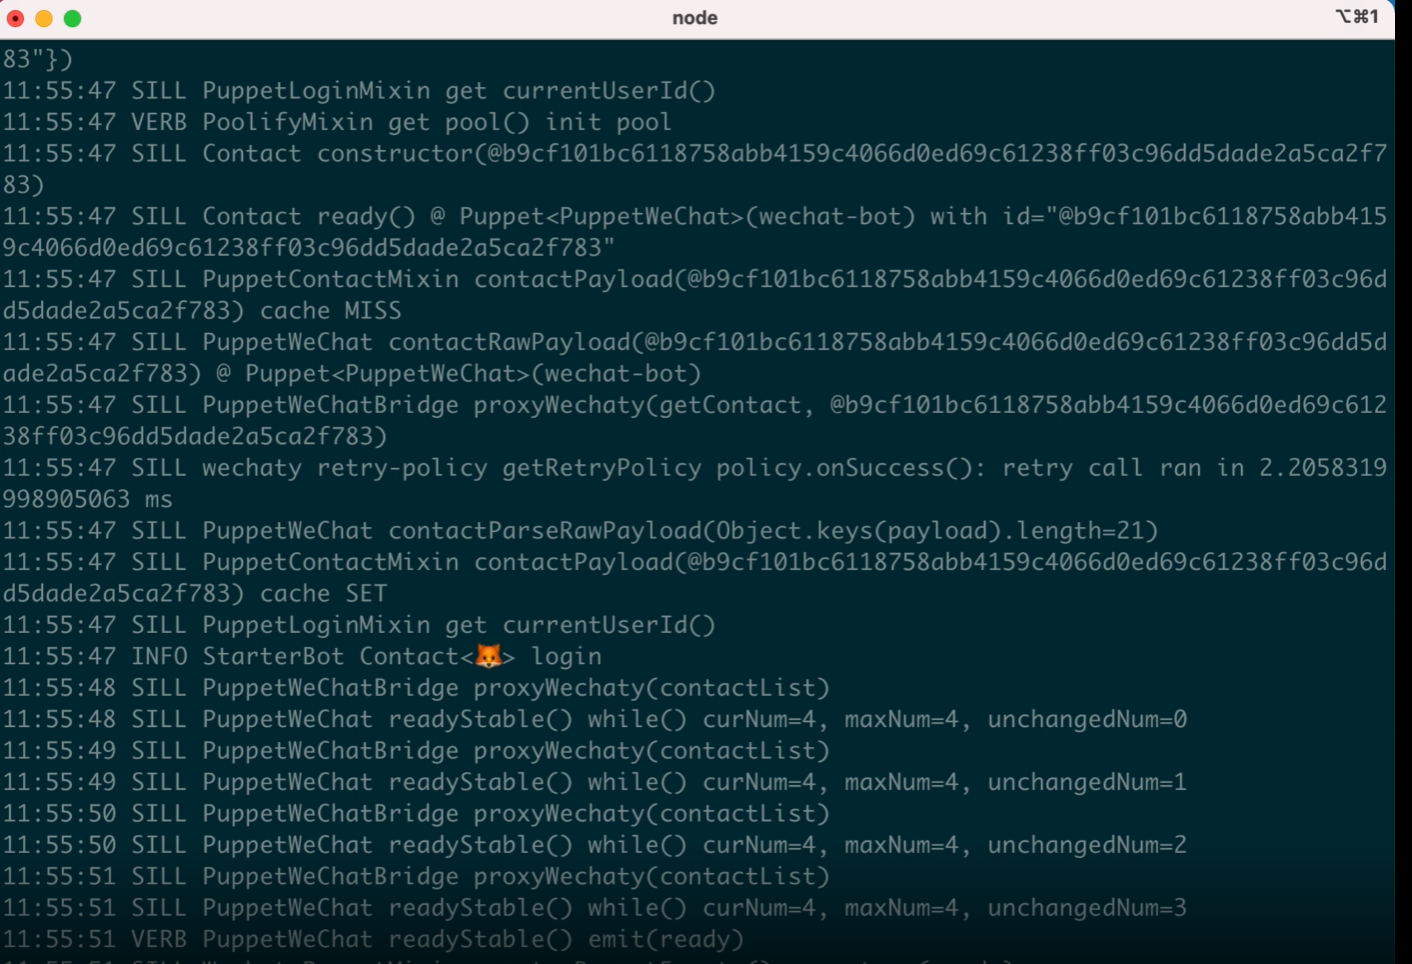Select the "INFO StarterBot" login line

[x=302, y=657]
